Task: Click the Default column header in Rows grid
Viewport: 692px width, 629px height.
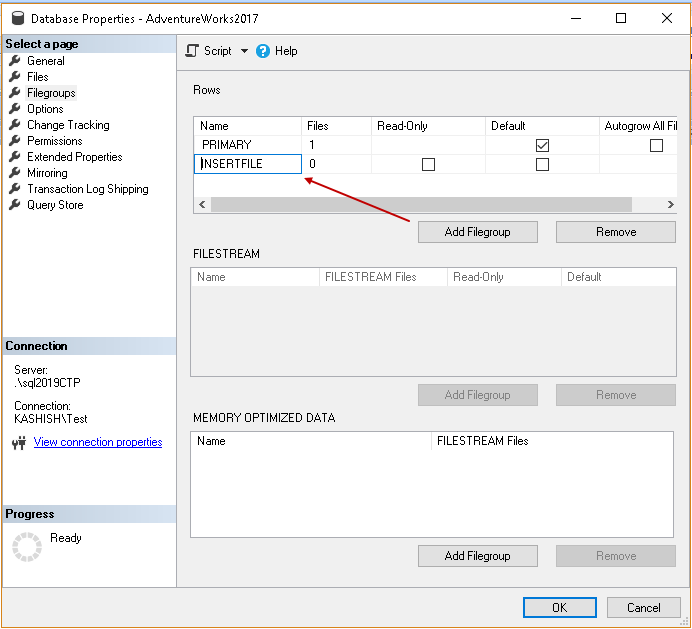Action: coord(542,126)
